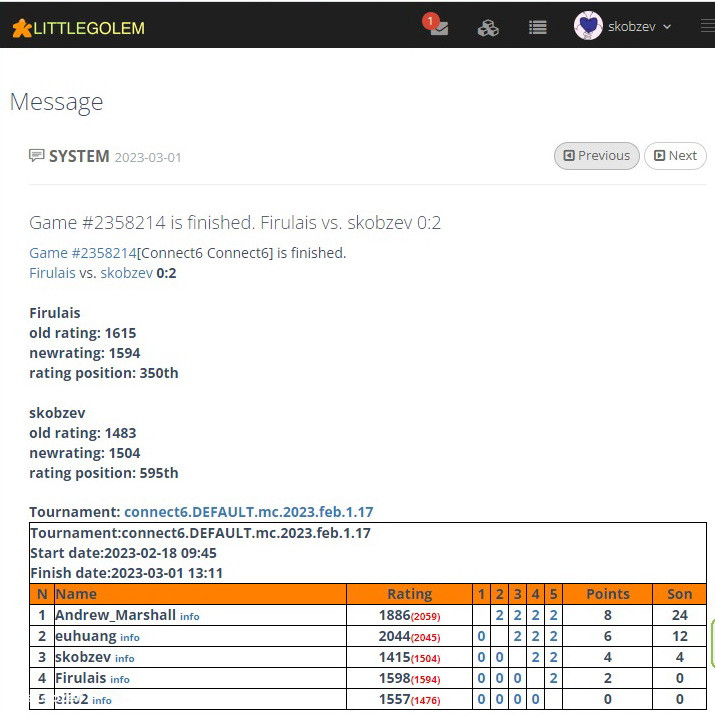Open the connect6.DEFAULT.mc.2023.feb.1.17 tournament link
715x718 pixels.
coord(248,512)
